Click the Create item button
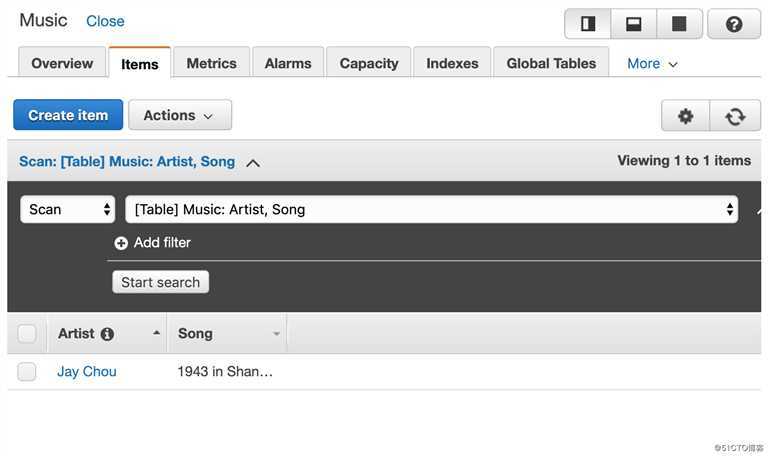Image resolution: width=768 pixels, height=456 pixels. pos(68,115)
